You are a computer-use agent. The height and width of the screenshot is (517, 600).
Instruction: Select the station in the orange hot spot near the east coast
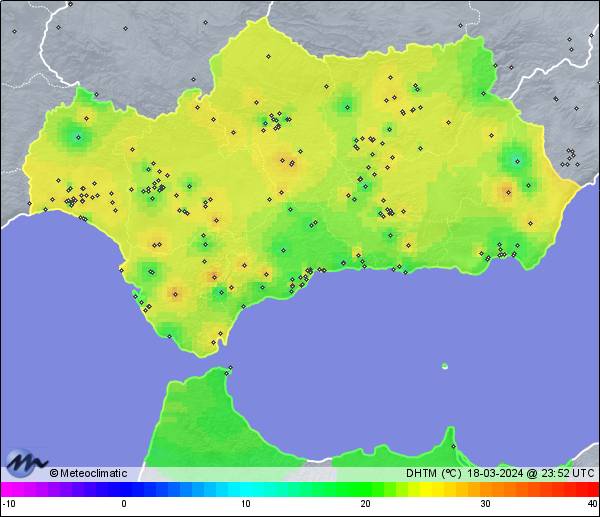pos(508,192)
